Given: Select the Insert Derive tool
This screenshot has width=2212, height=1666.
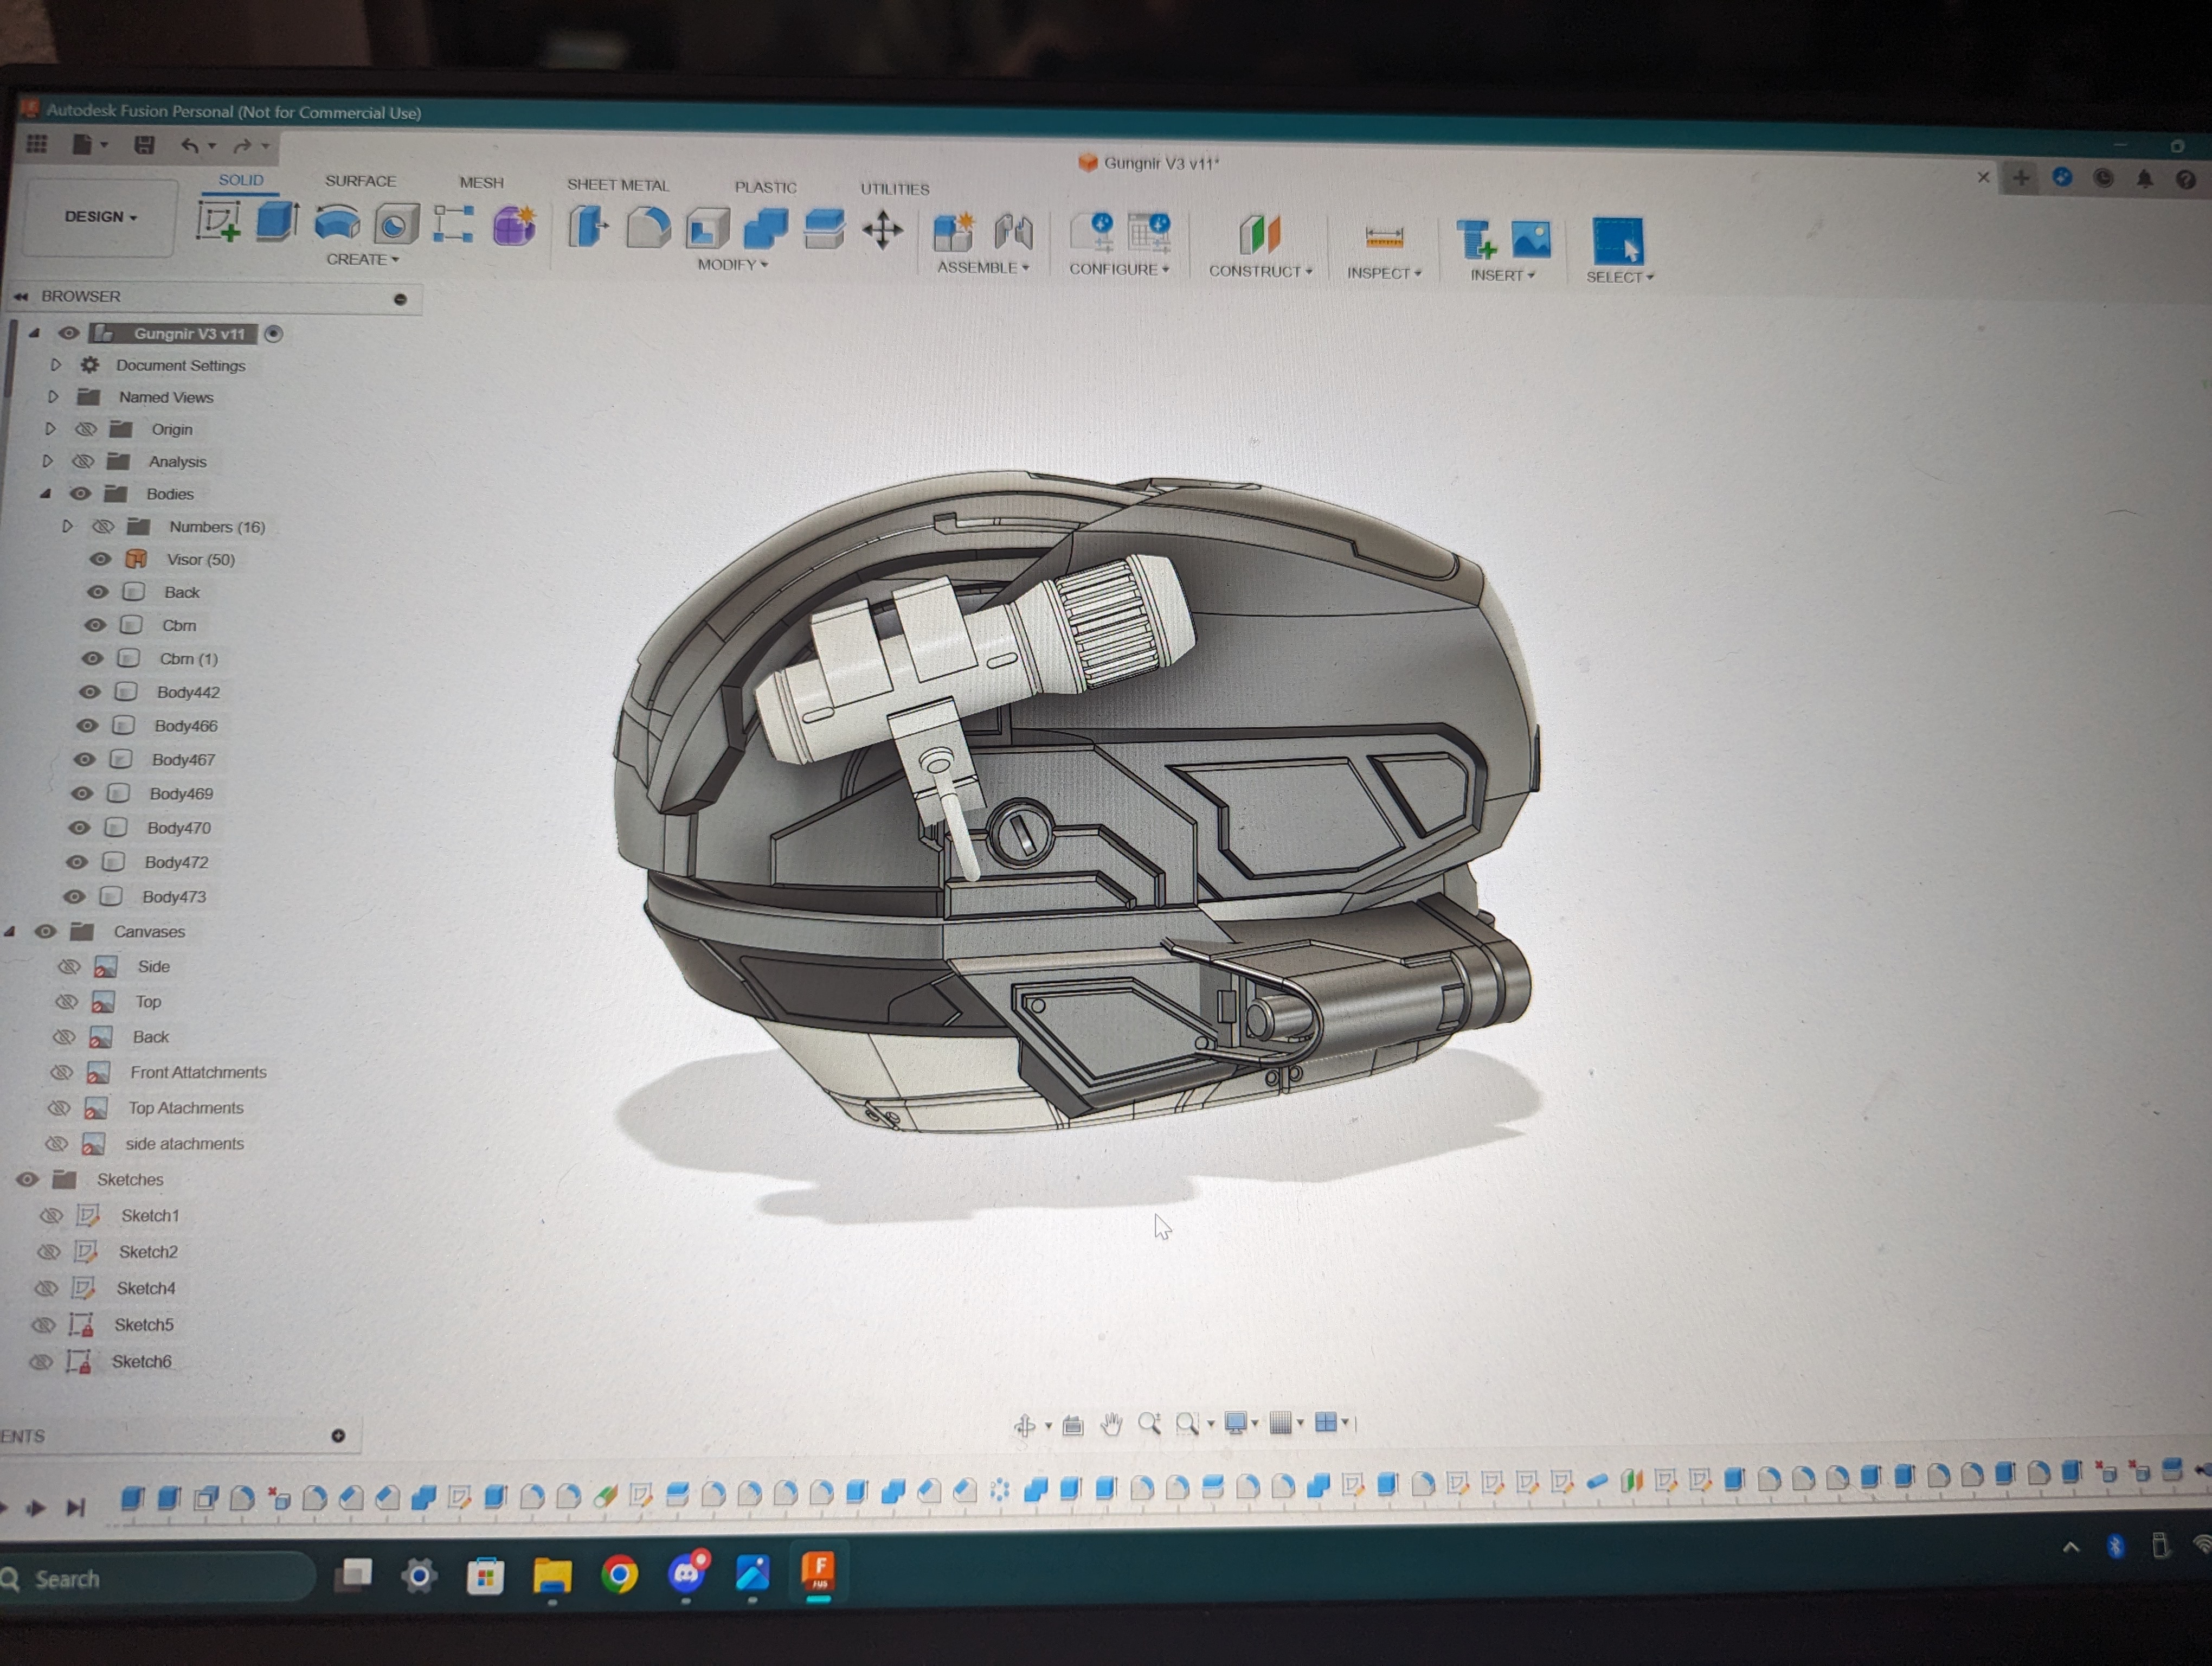Looking at the screenshot, I should [1476, 240].
